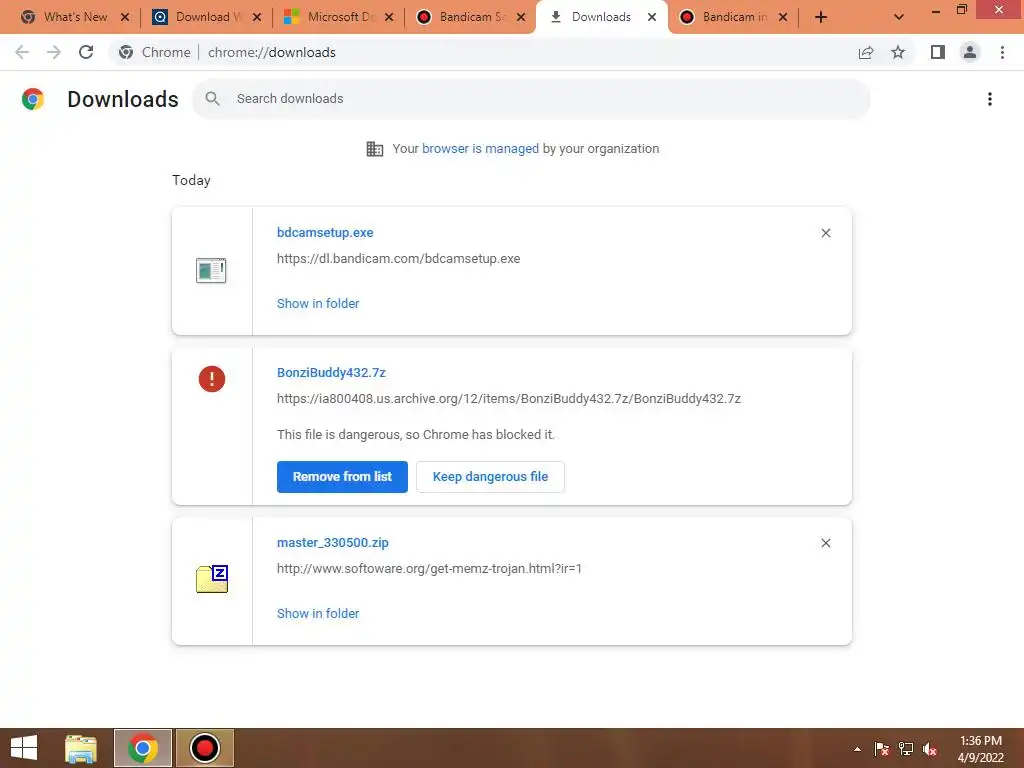Open Chrome's main three-dot menu
The image size is (1024, 768).
pos(1002,52)
